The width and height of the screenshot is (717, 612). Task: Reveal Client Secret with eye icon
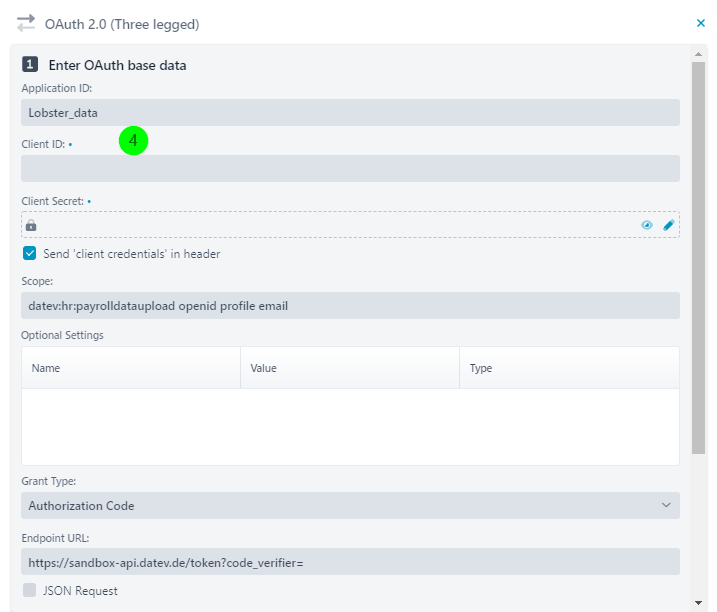pyautogui.click(x=647, y=225)
